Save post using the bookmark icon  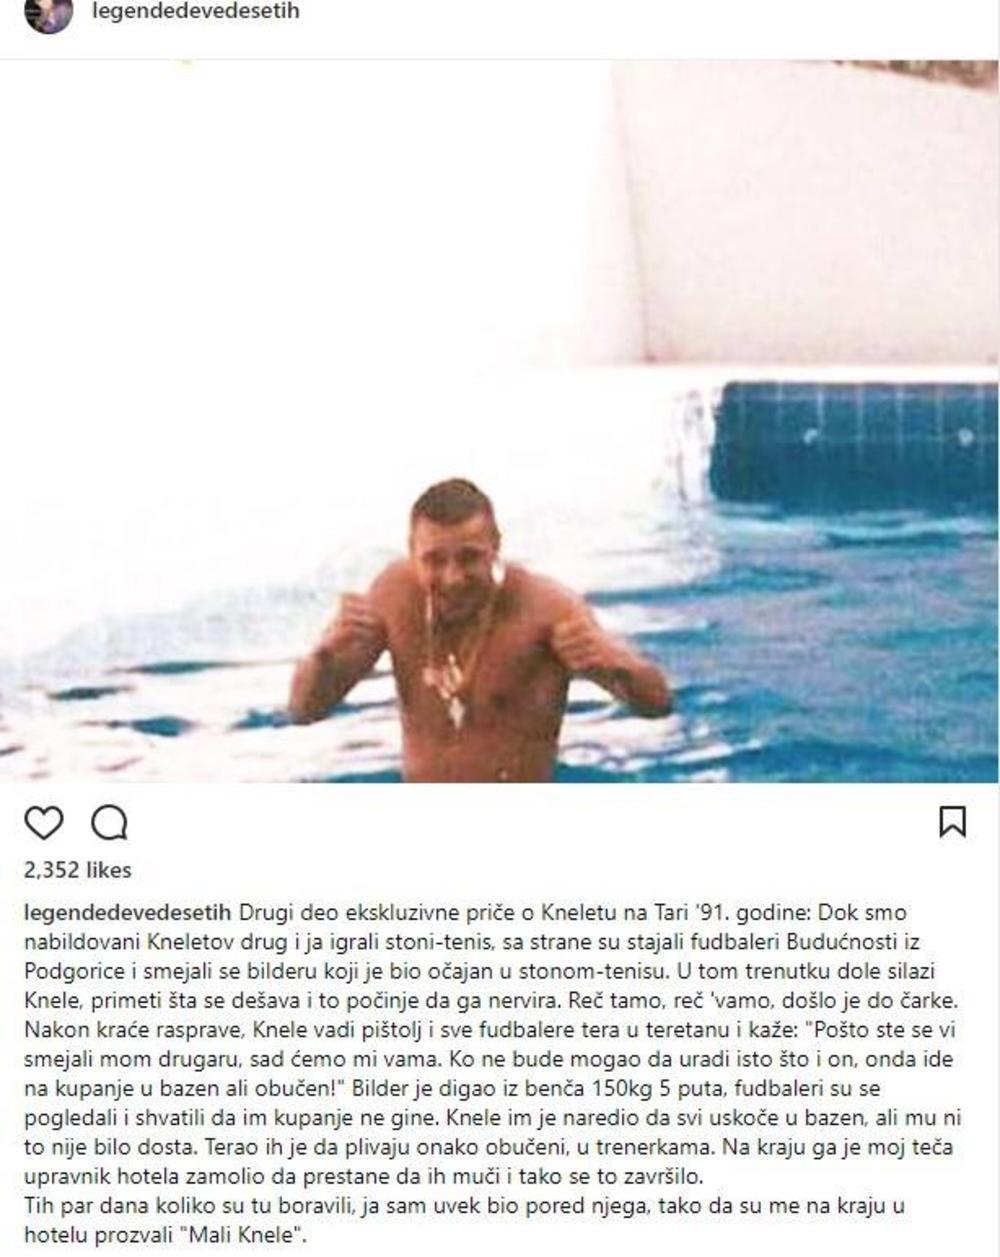click(x=952, y=821)
